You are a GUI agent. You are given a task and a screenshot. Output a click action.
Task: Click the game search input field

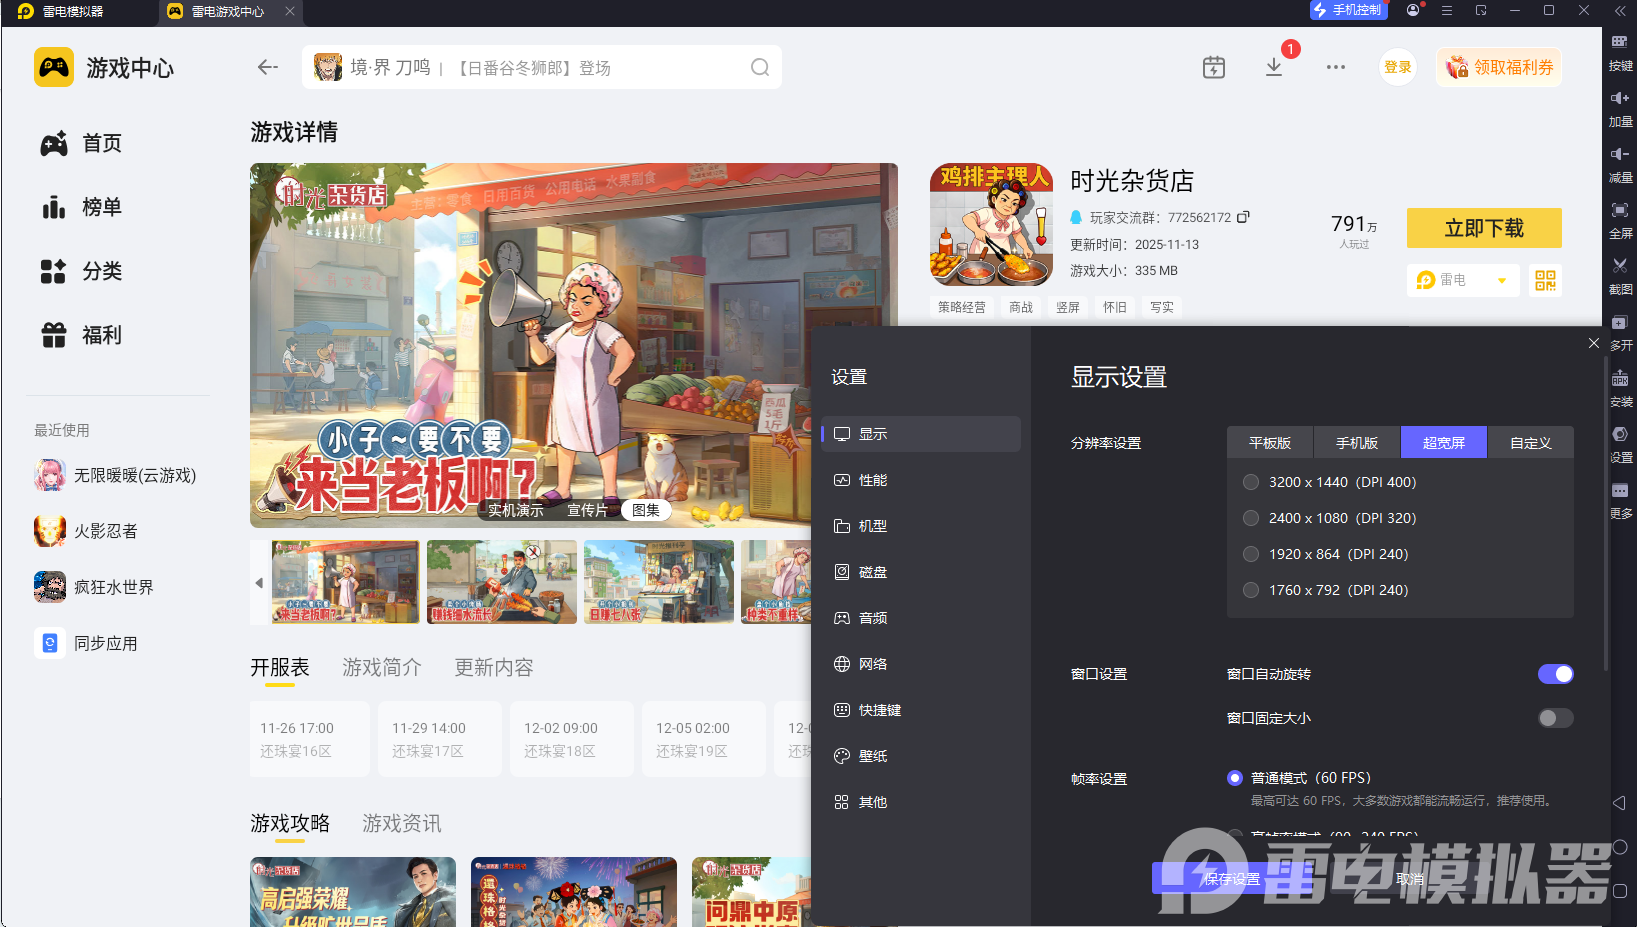pos(542,67)
